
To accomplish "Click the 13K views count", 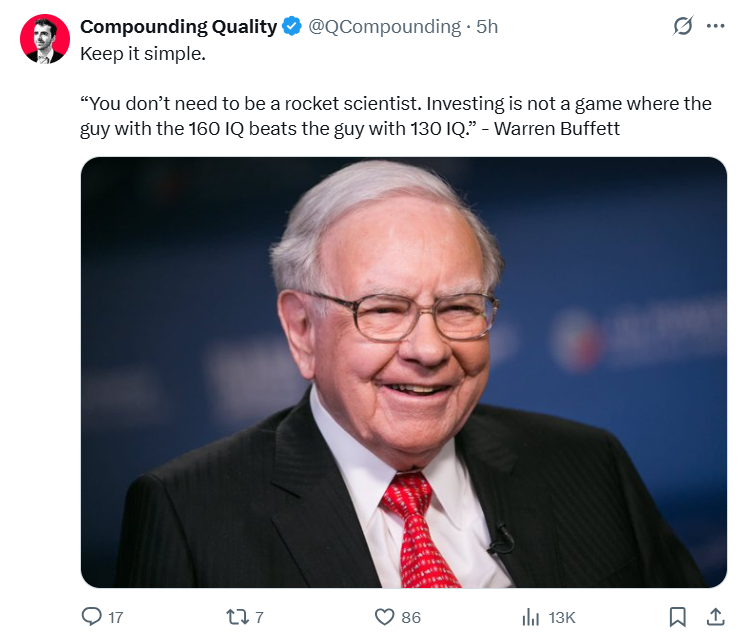I will (x=562, y=618).
